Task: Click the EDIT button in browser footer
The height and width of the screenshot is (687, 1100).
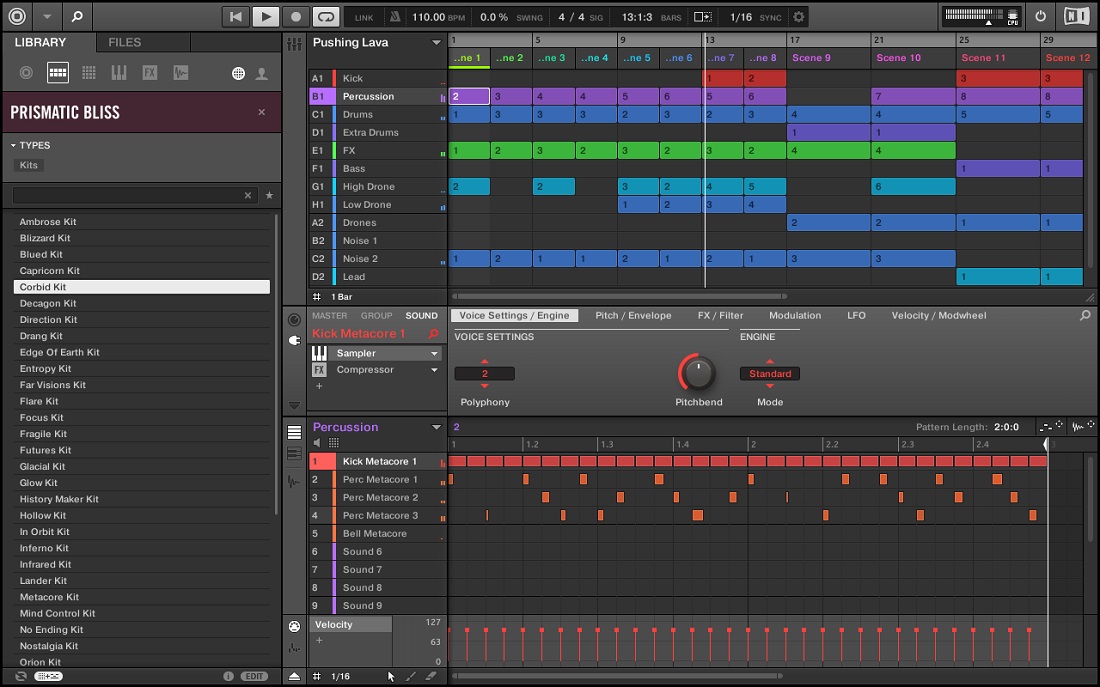Action: pyautogui.click(x=254, y=677)
